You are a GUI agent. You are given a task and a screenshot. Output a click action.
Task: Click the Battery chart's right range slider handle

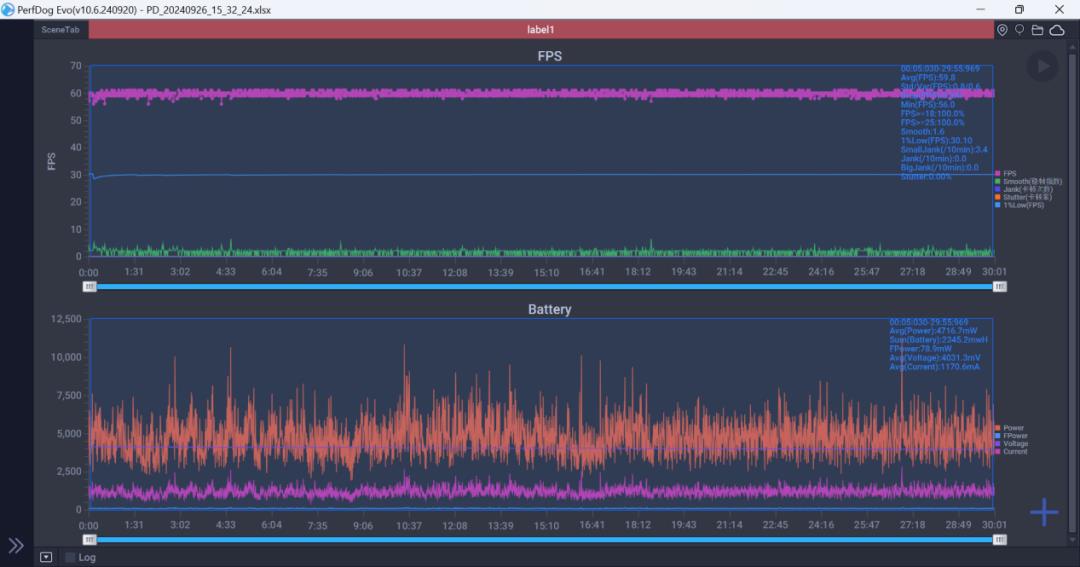point(1000,540)
